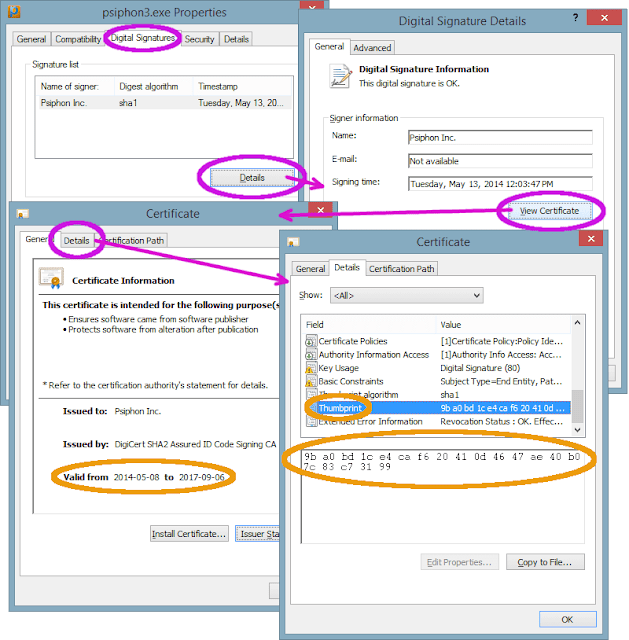Viewport: 629px width, 640px height.
Task: Click the Timestamp column header
Action: coord(242,87)
